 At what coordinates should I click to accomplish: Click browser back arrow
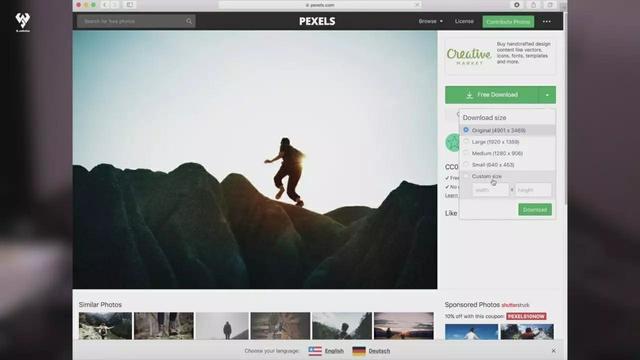pos(105,5)
